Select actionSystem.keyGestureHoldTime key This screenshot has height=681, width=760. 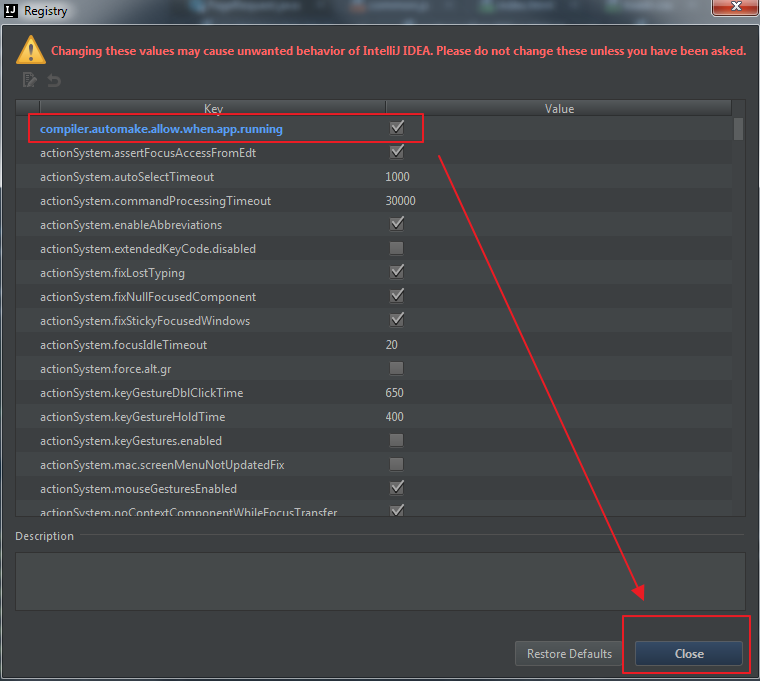point(132,417)
